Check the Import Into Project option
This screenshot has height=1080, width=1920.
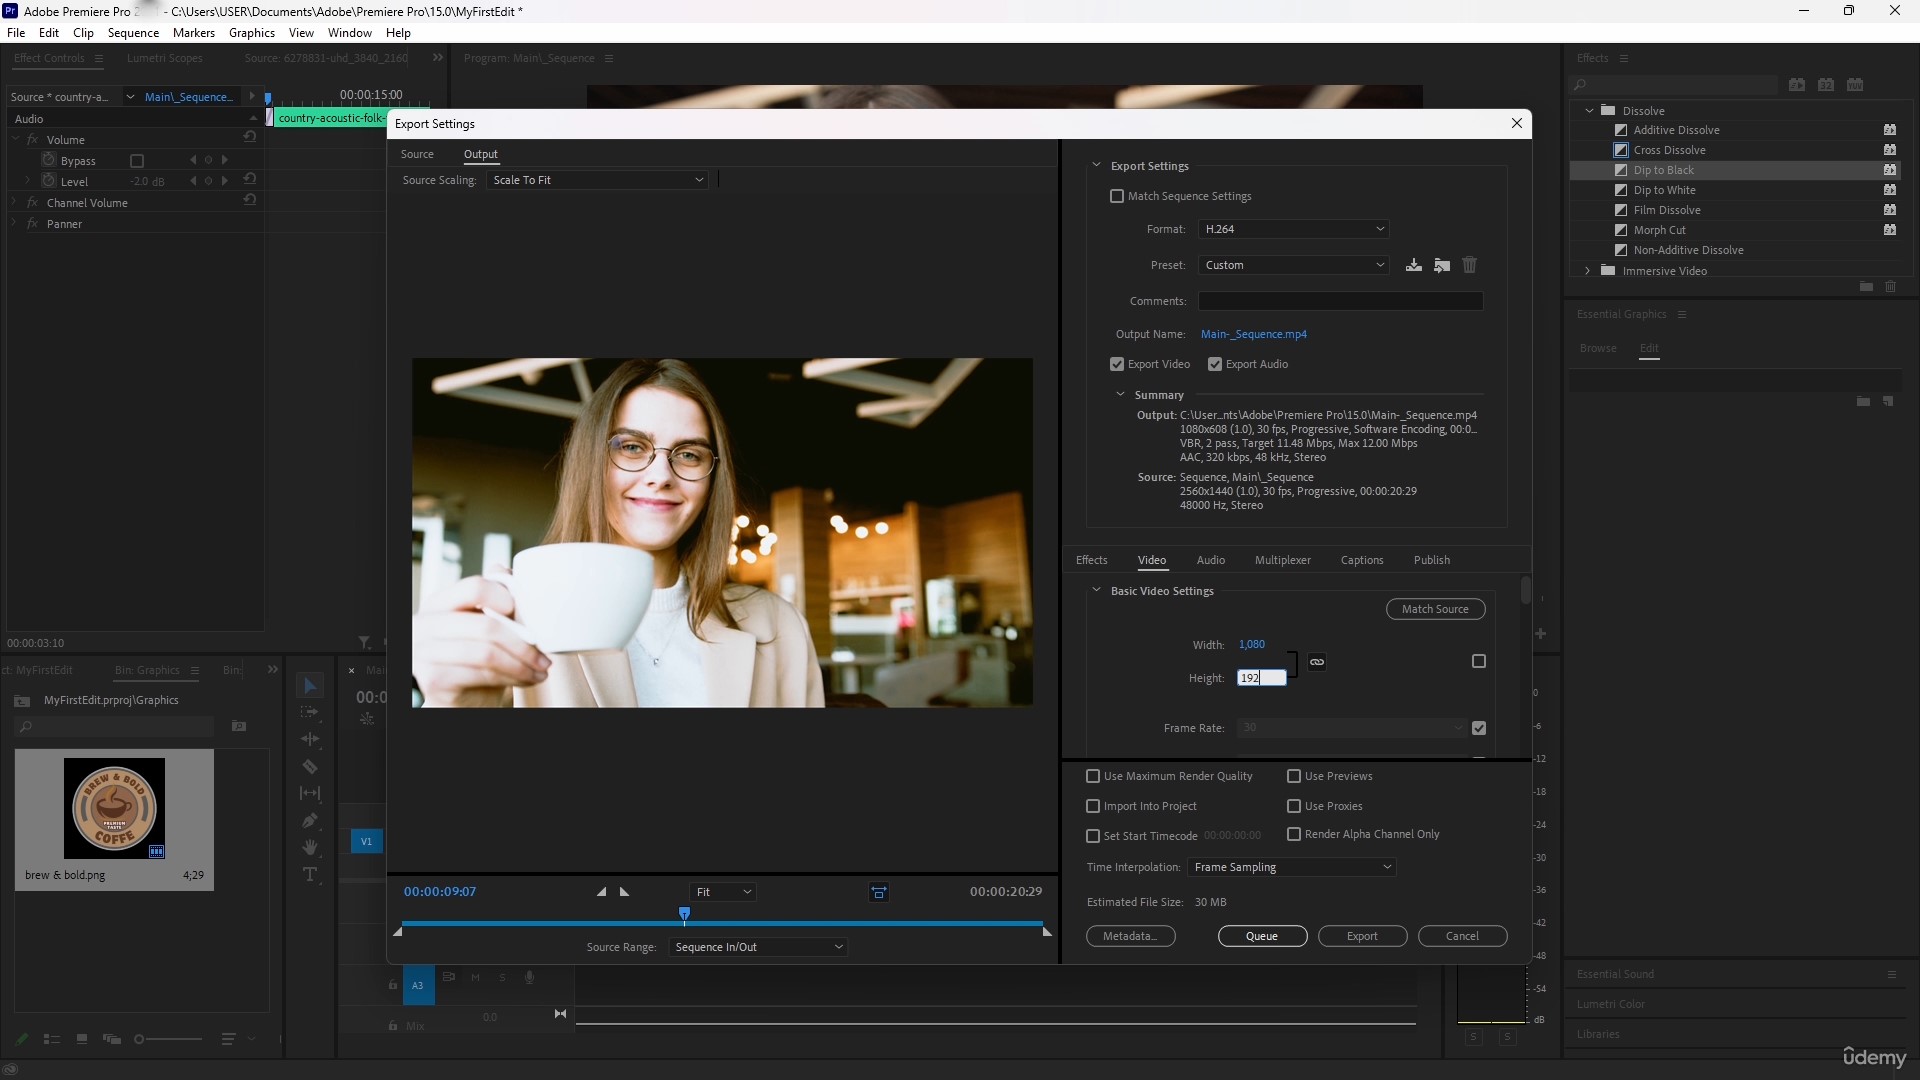click(1093, 806)
